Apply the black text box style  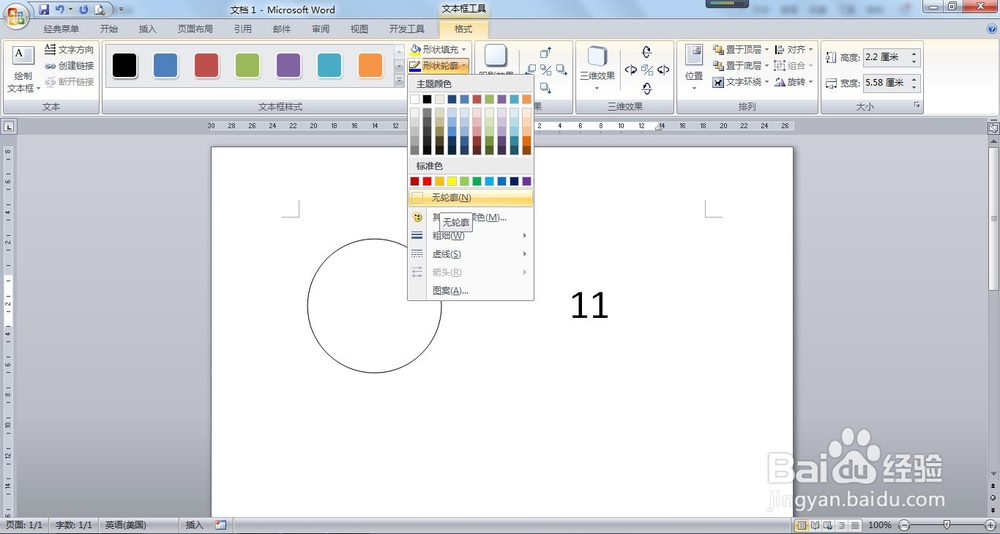[x=124, y=65]
